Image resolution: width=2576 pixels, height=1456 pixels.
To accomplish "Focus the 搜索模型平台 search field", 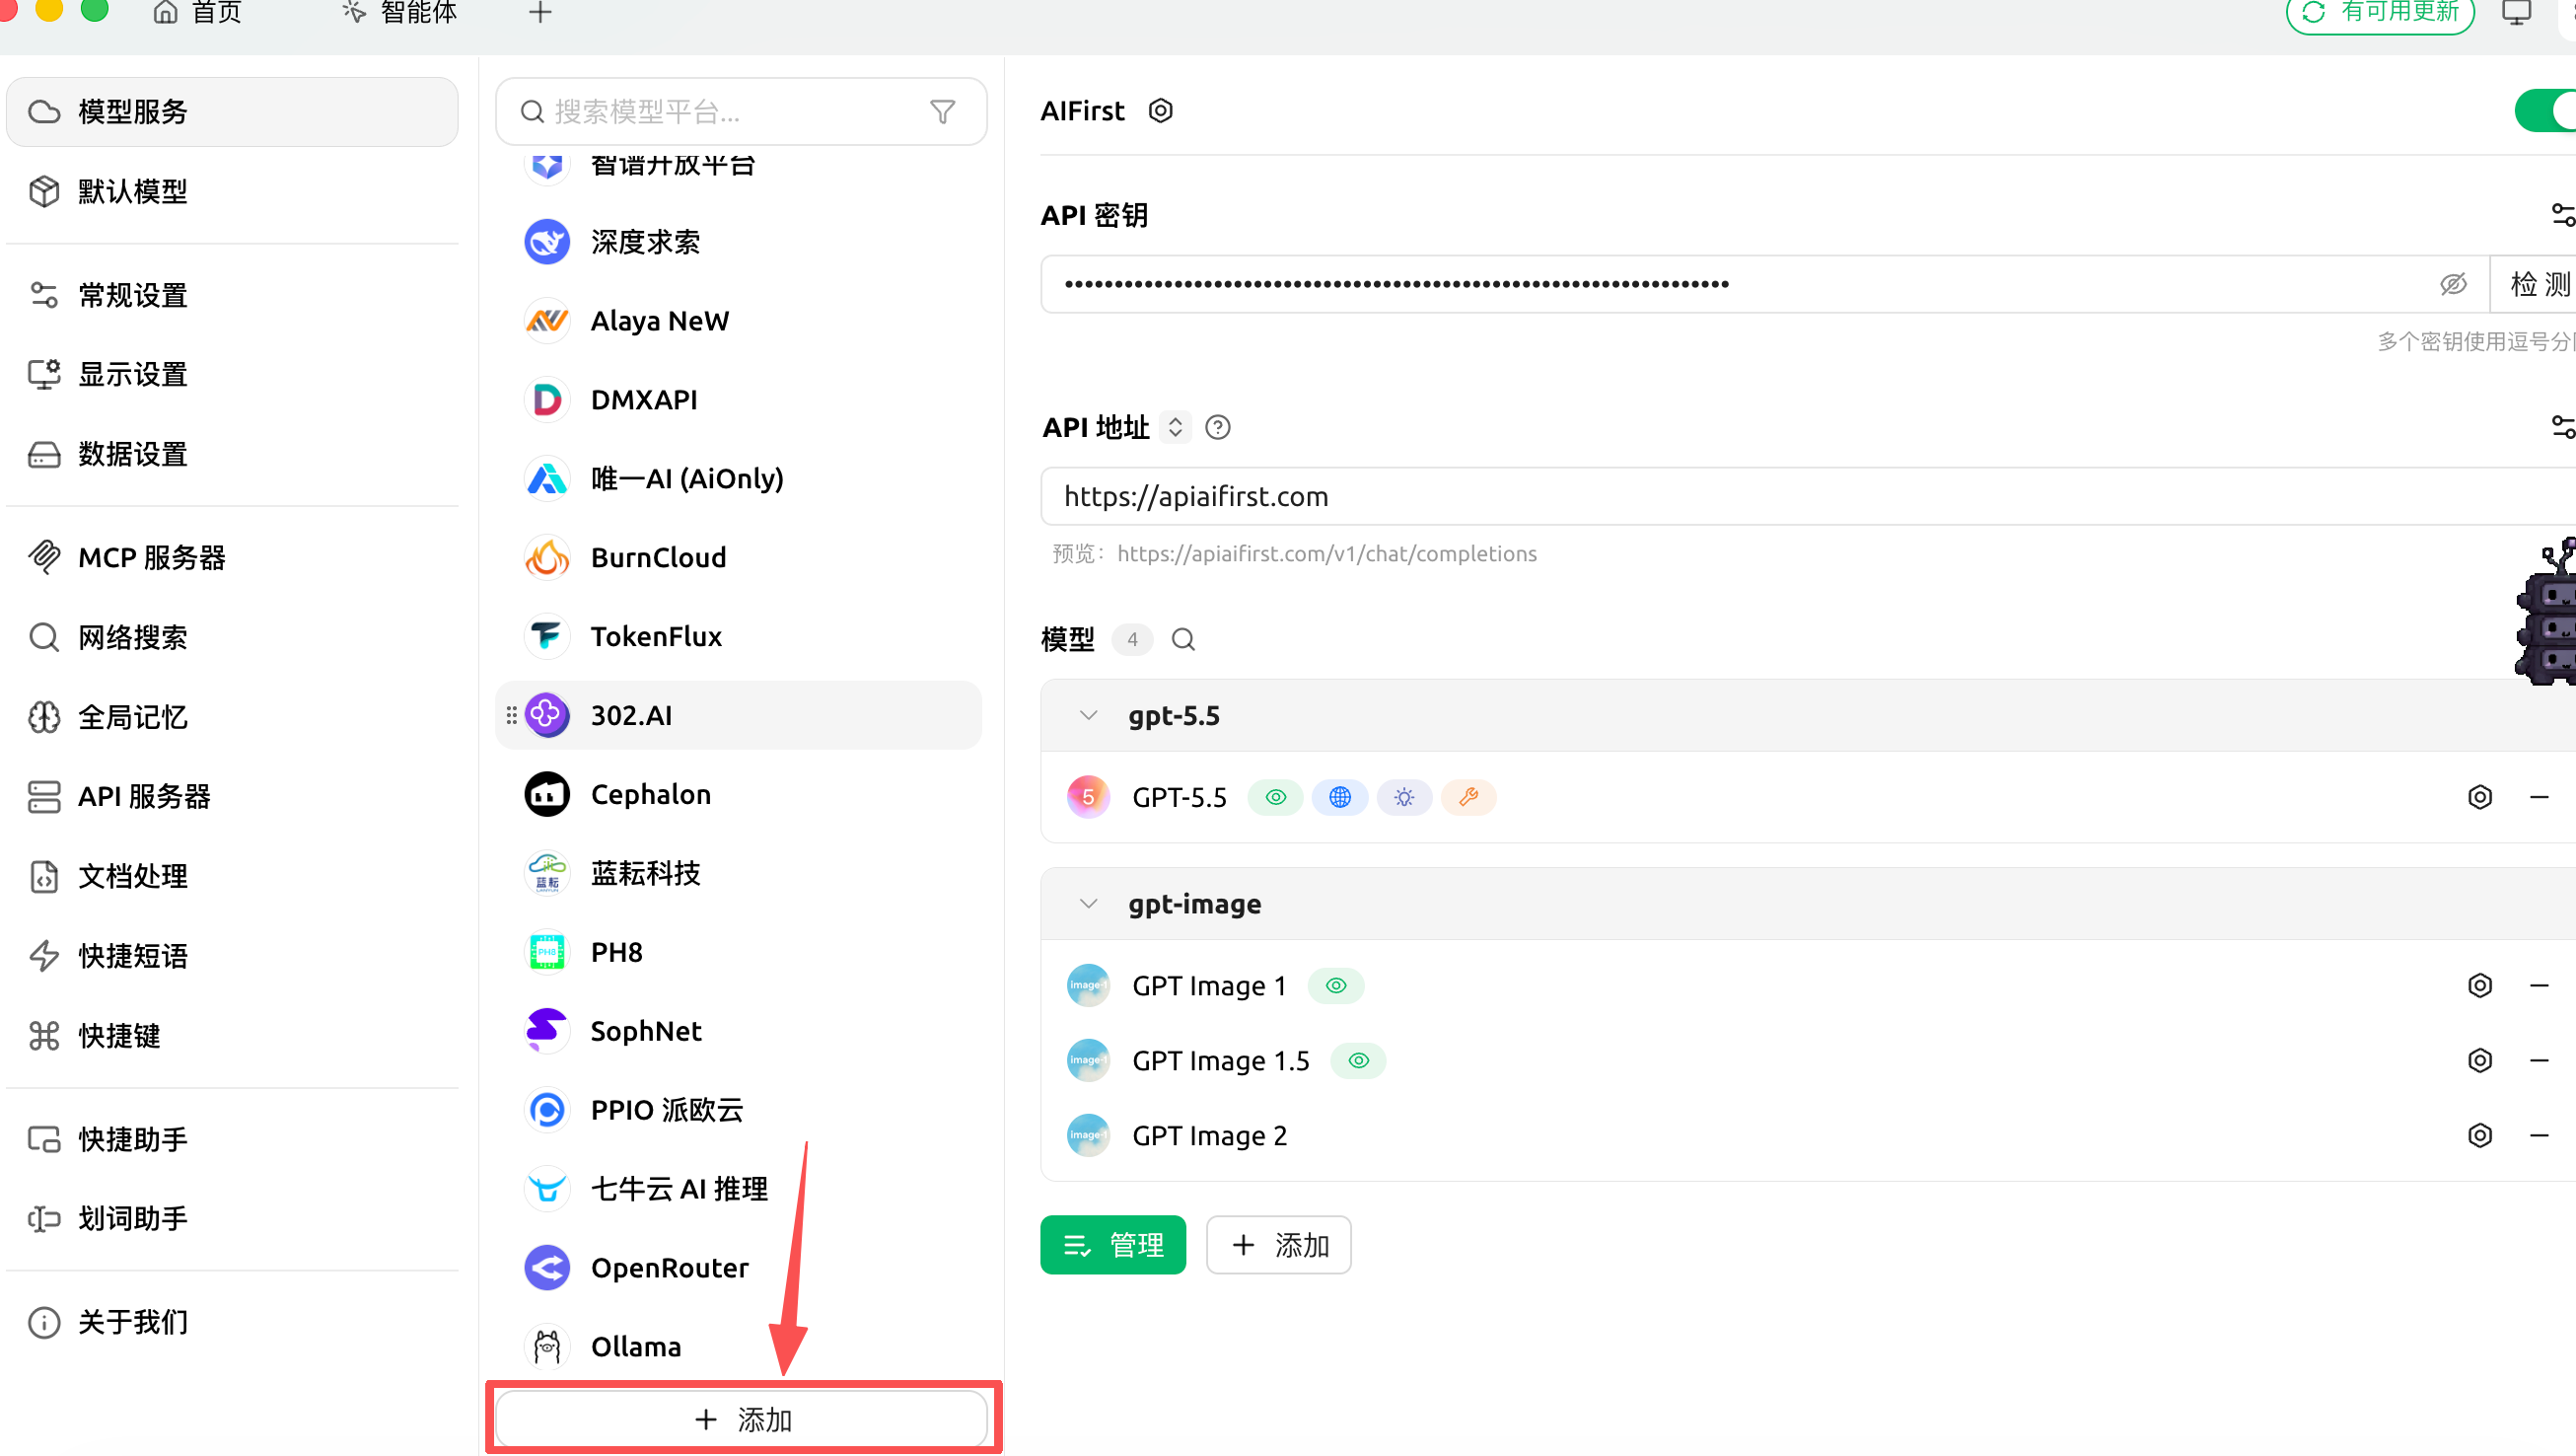I will click(x=741, y=112).
